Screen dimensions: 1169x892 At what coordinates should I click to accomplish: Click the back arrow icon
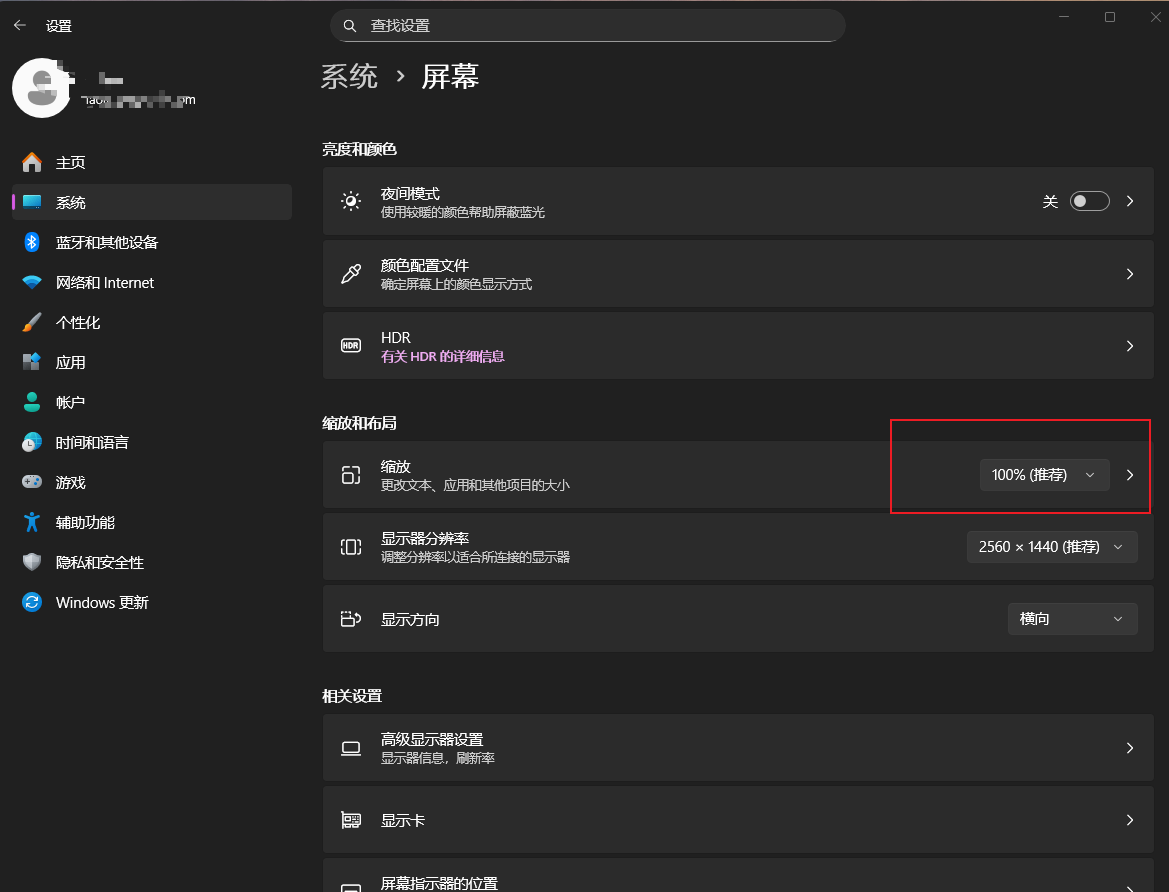[20, 25]
